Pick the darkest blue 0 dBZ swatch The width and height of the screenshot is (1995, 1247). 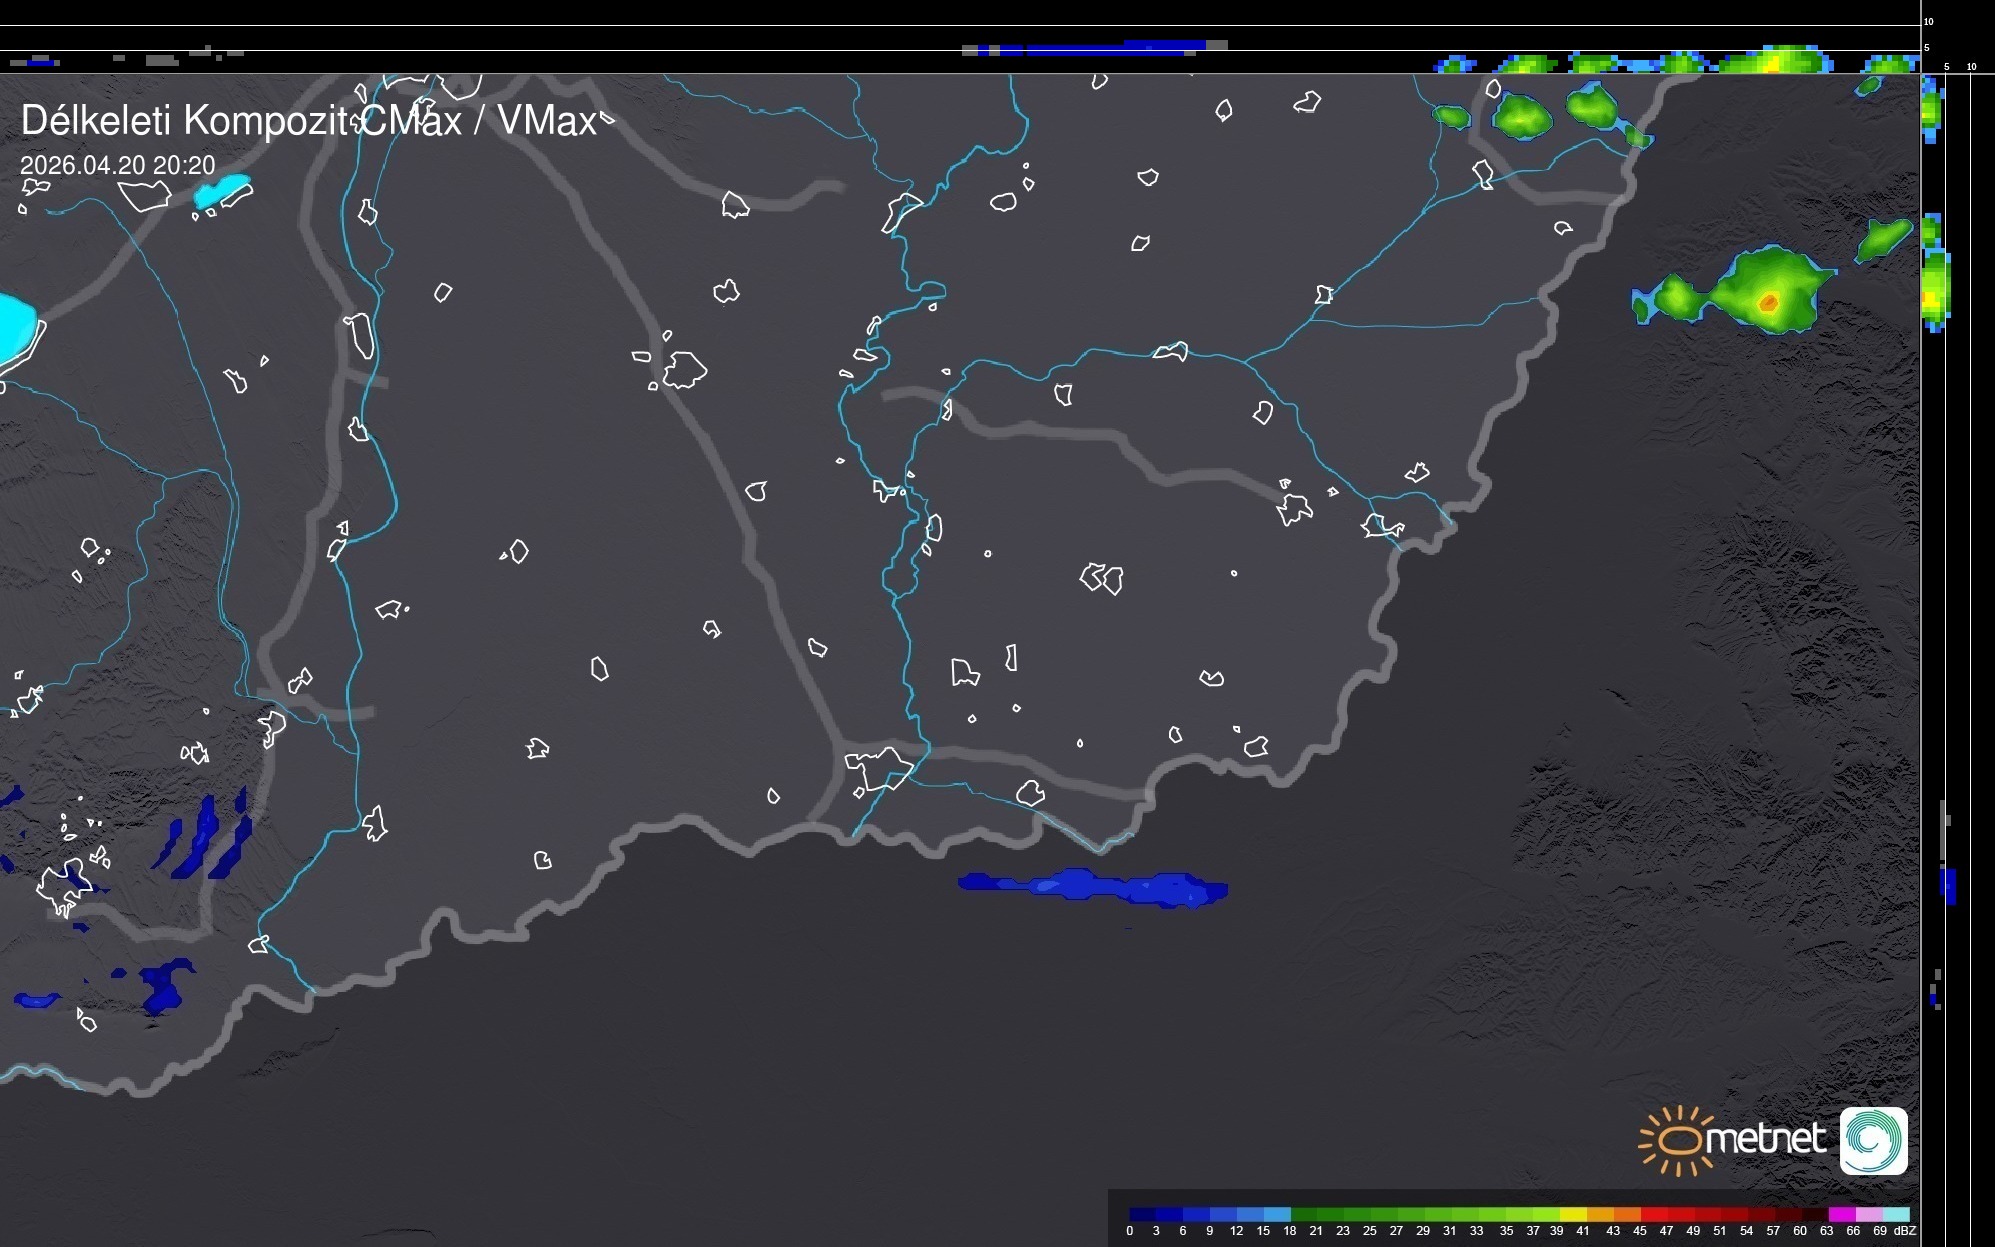point(1142,1214)
